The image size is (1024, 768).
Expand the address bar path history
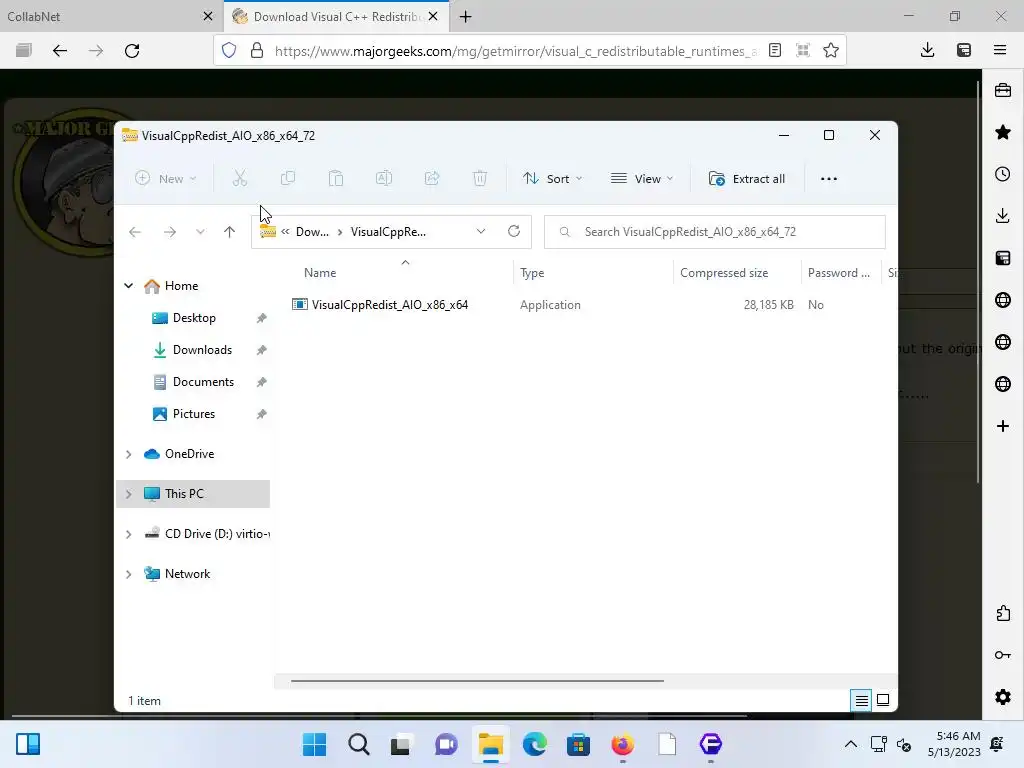tap(481, 231)
